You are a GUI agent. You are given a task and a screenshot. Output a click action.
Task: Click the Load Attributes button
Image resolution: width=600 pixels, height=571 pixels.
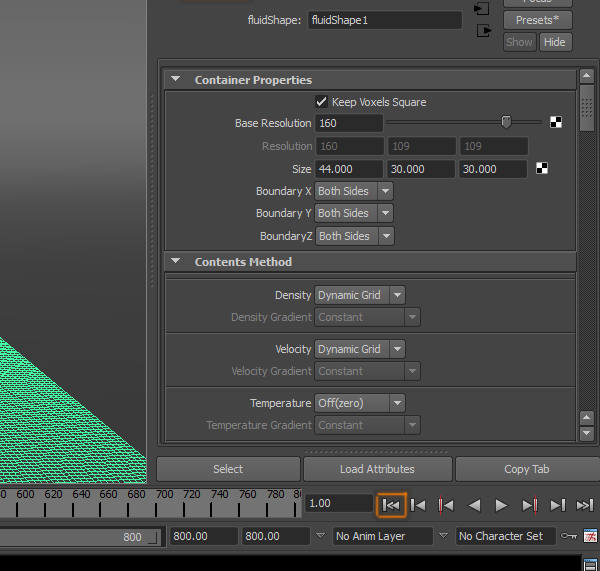coord(377,469)
